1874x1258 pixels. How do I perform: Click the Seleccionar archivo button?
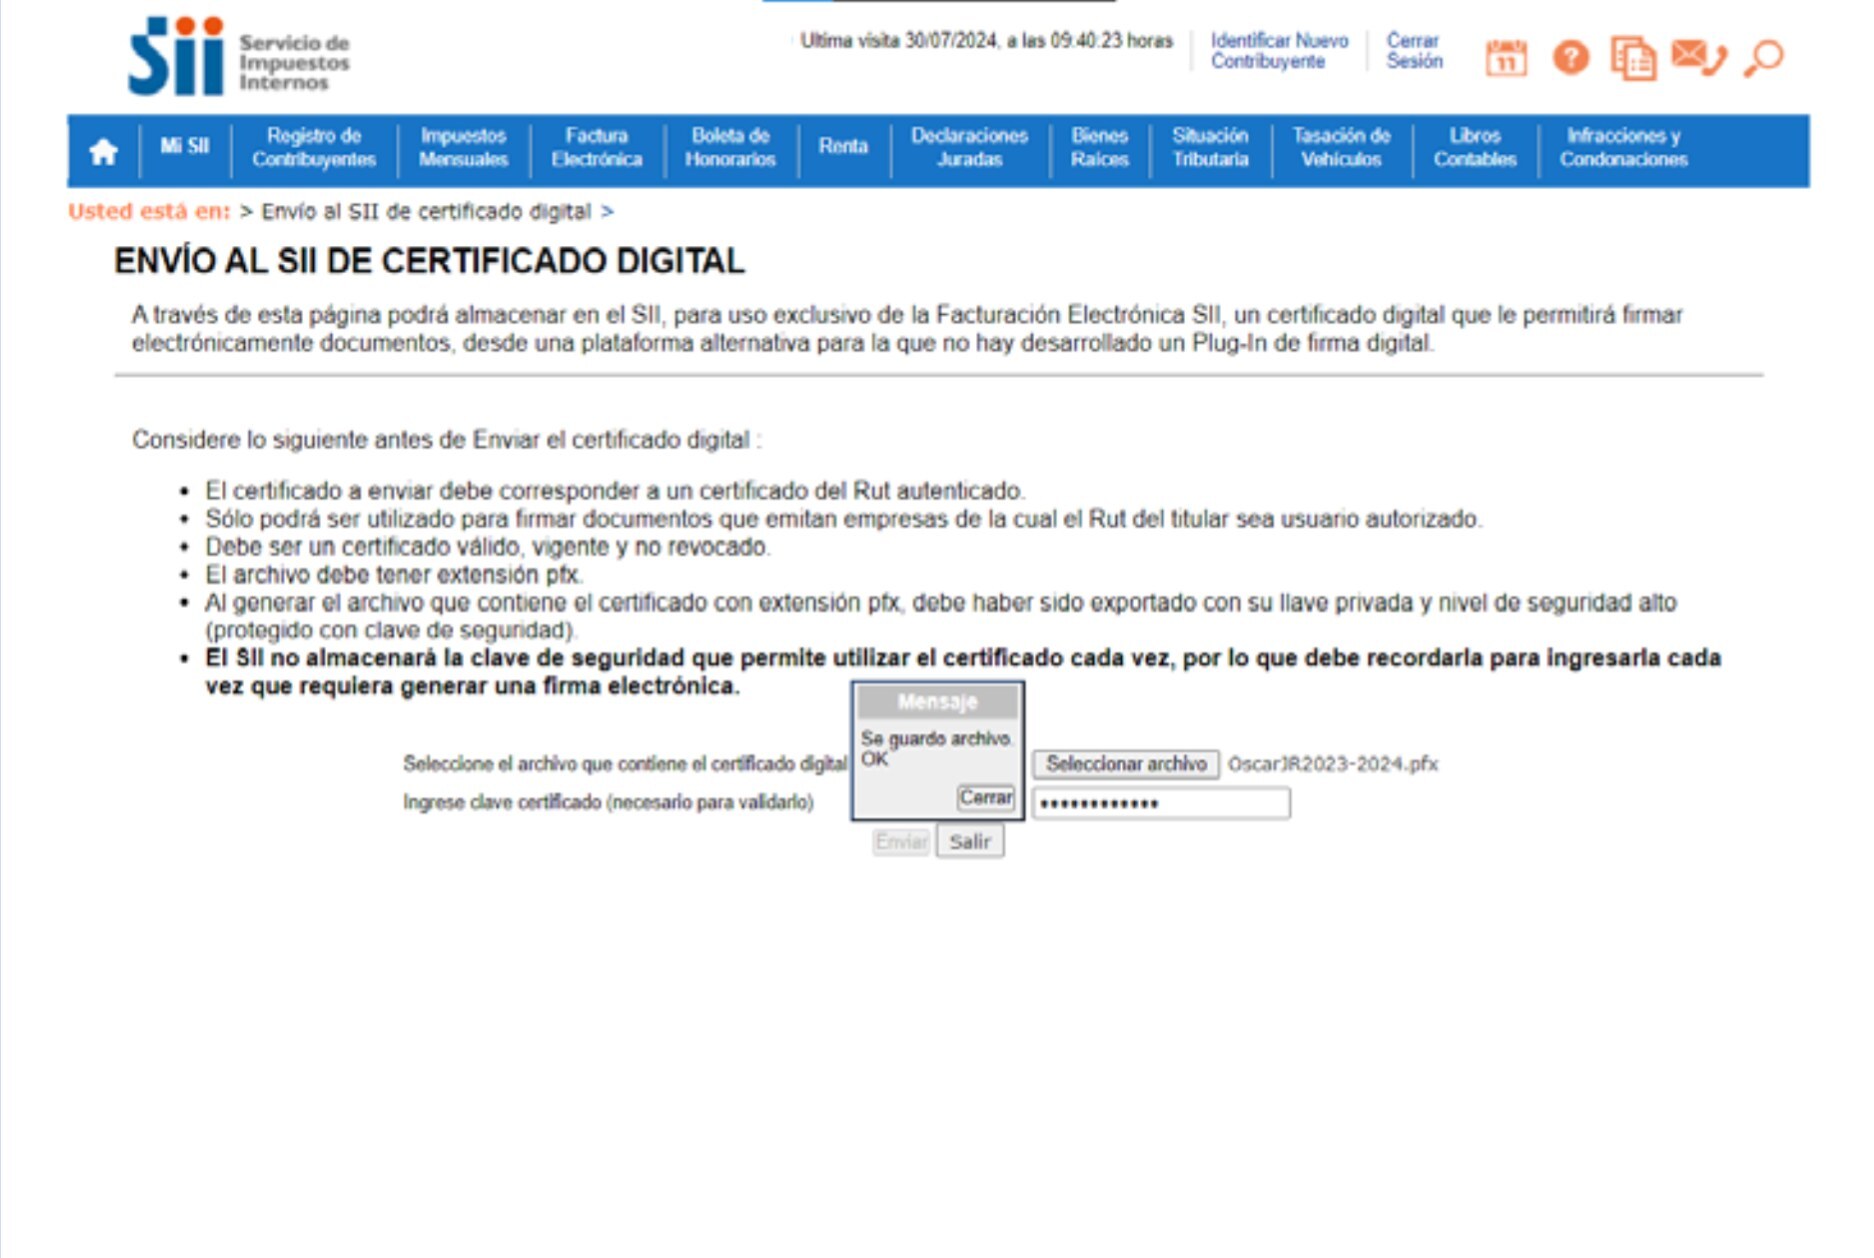click(x=1126, y=764)
